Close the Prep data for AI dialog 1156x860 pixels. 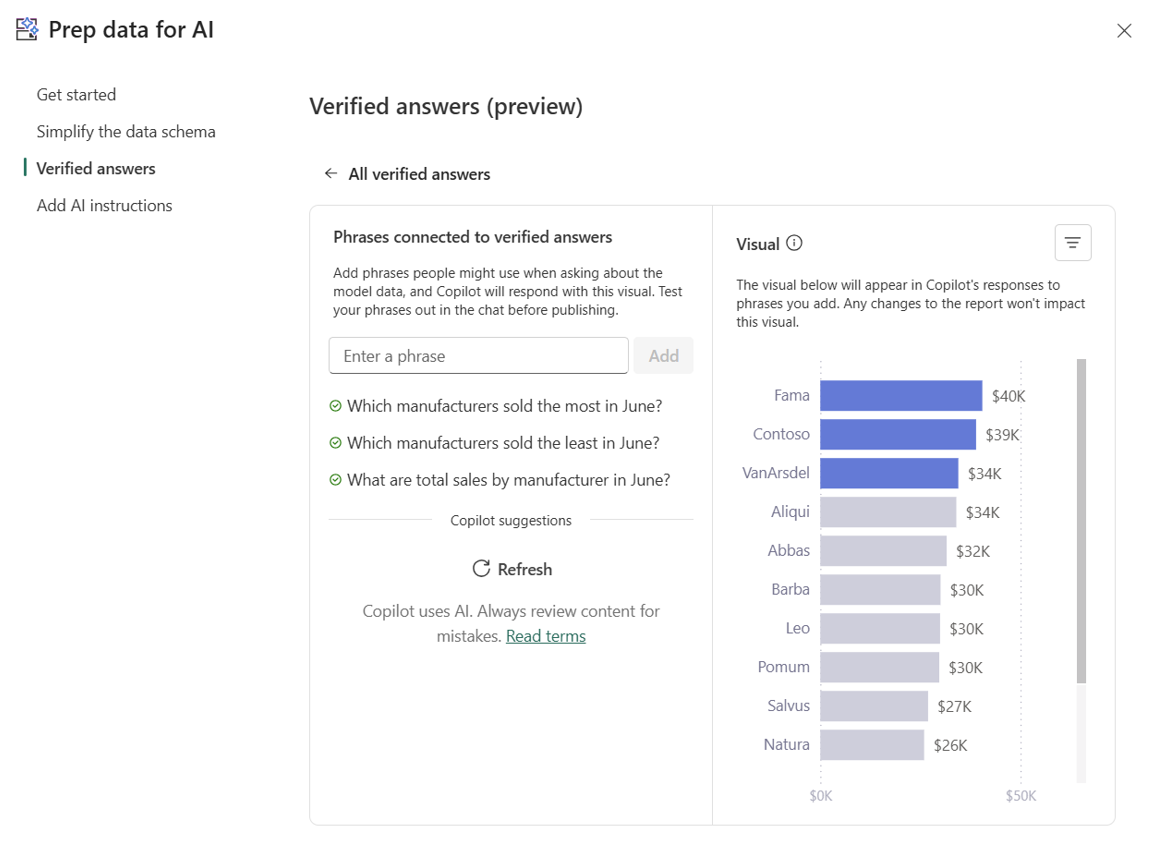1124,31
